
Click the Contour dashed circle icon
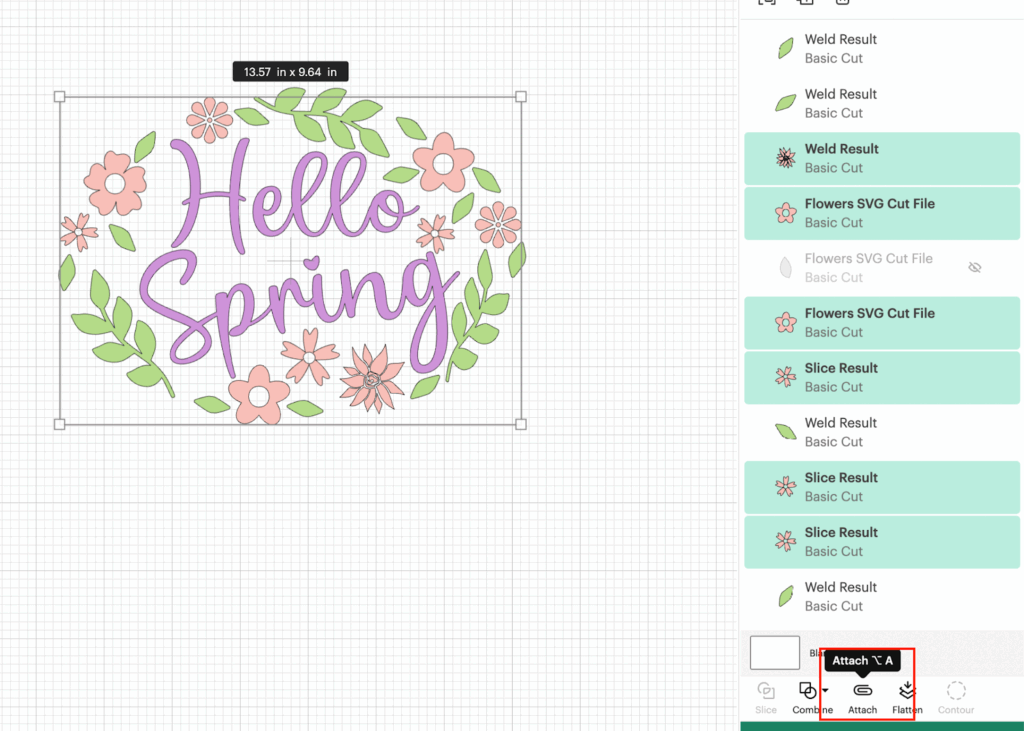pyautogui.click(x=956, y=692)
